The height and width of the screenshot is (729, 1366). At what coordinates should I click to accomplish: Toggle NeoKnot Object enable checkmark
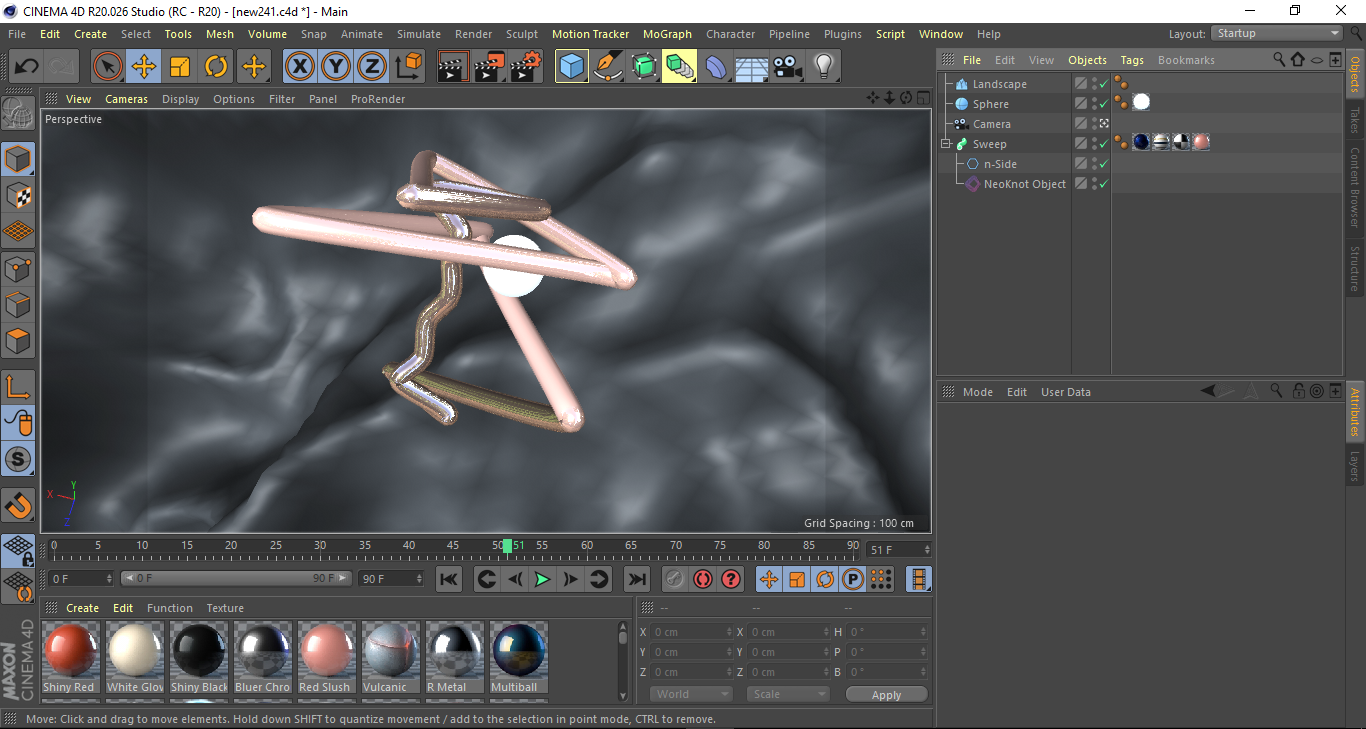click(1103, 184)
